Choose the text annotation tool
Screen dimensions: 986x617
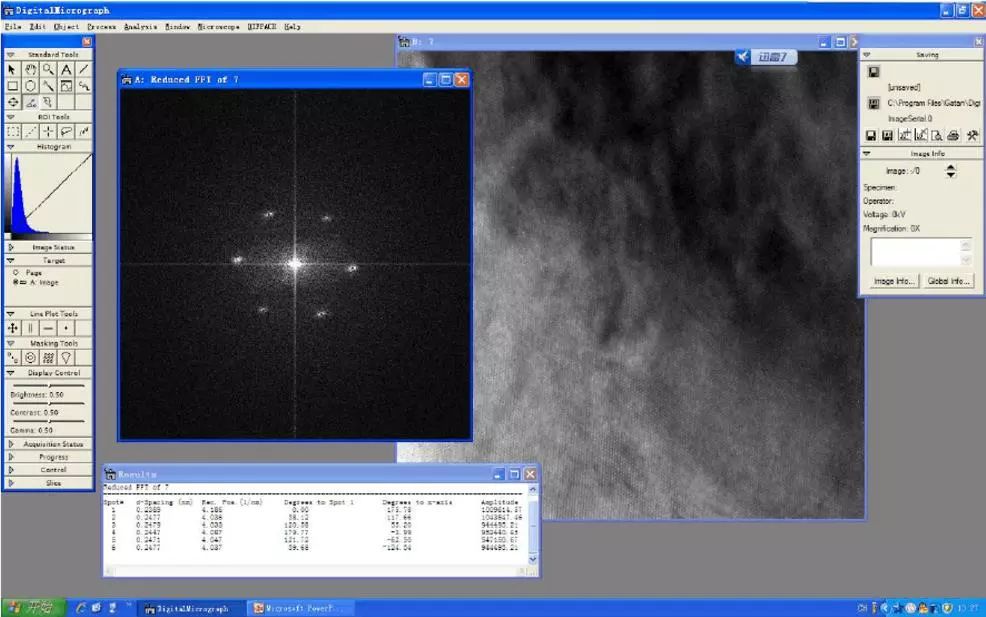click(66, 69)
